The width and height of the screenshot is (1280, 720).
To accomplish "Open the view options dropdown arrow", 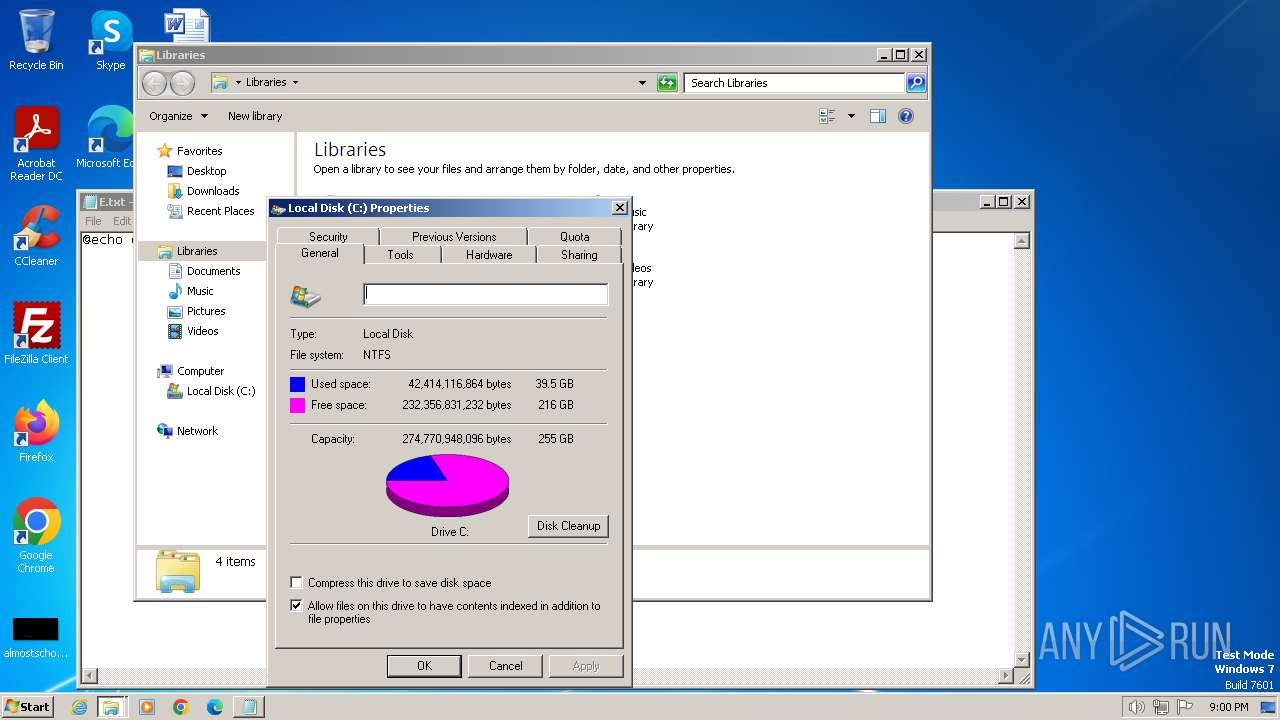I will [851, 116].
